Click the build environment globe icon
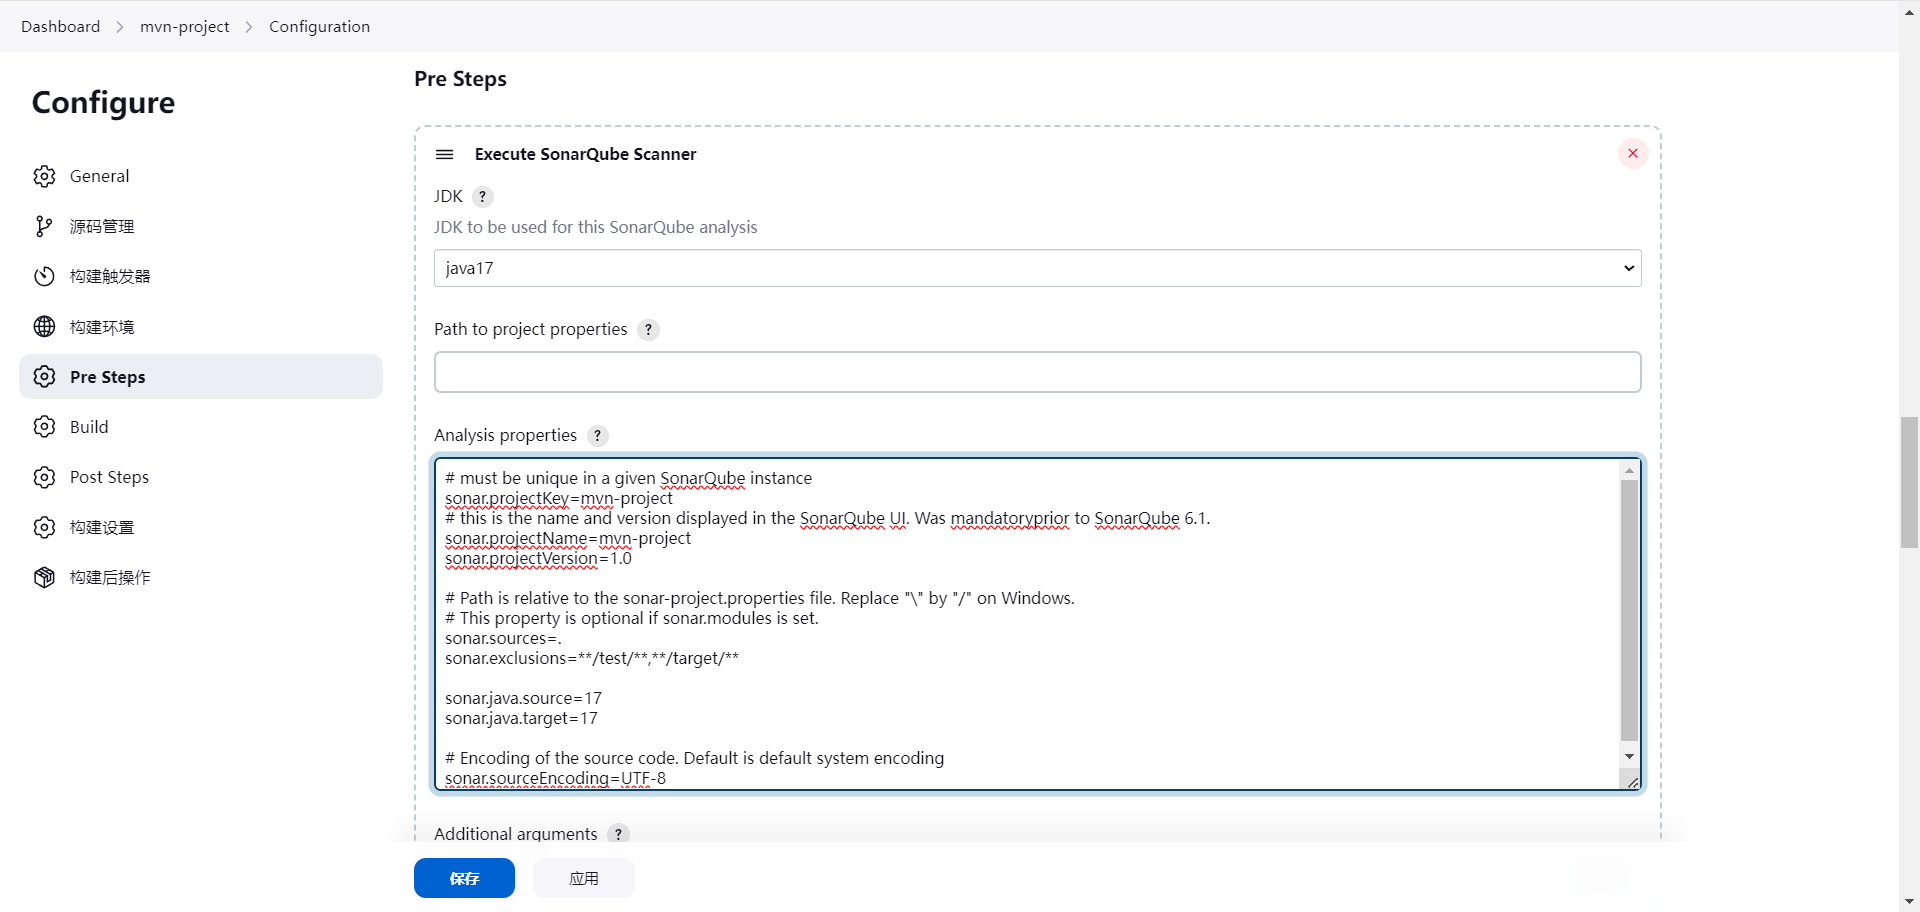Screen dimensions: 1920x912 (x=44, y=326)
